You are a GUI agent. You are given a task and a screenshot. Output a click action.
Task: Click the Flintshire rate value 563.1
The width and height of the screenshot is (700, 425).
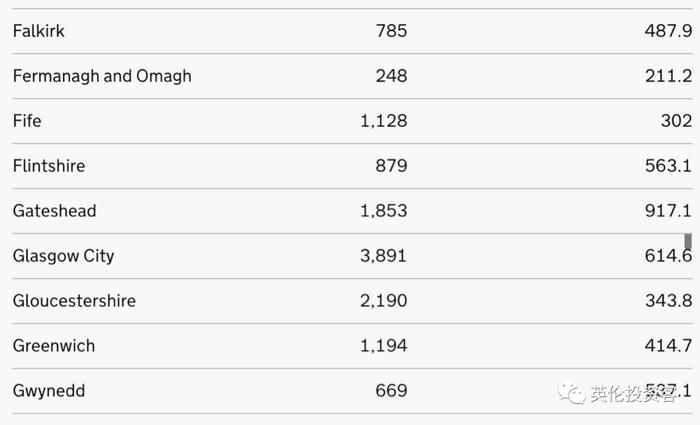tap(668, 166)
